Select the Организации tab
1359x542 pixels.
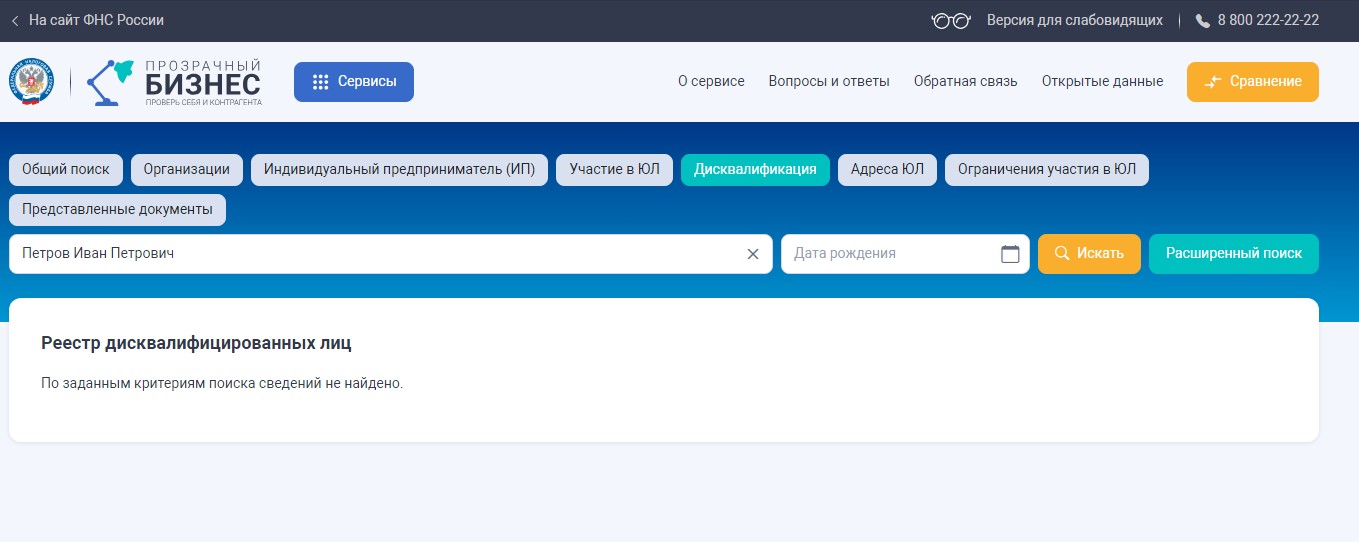tap(186, 170)
